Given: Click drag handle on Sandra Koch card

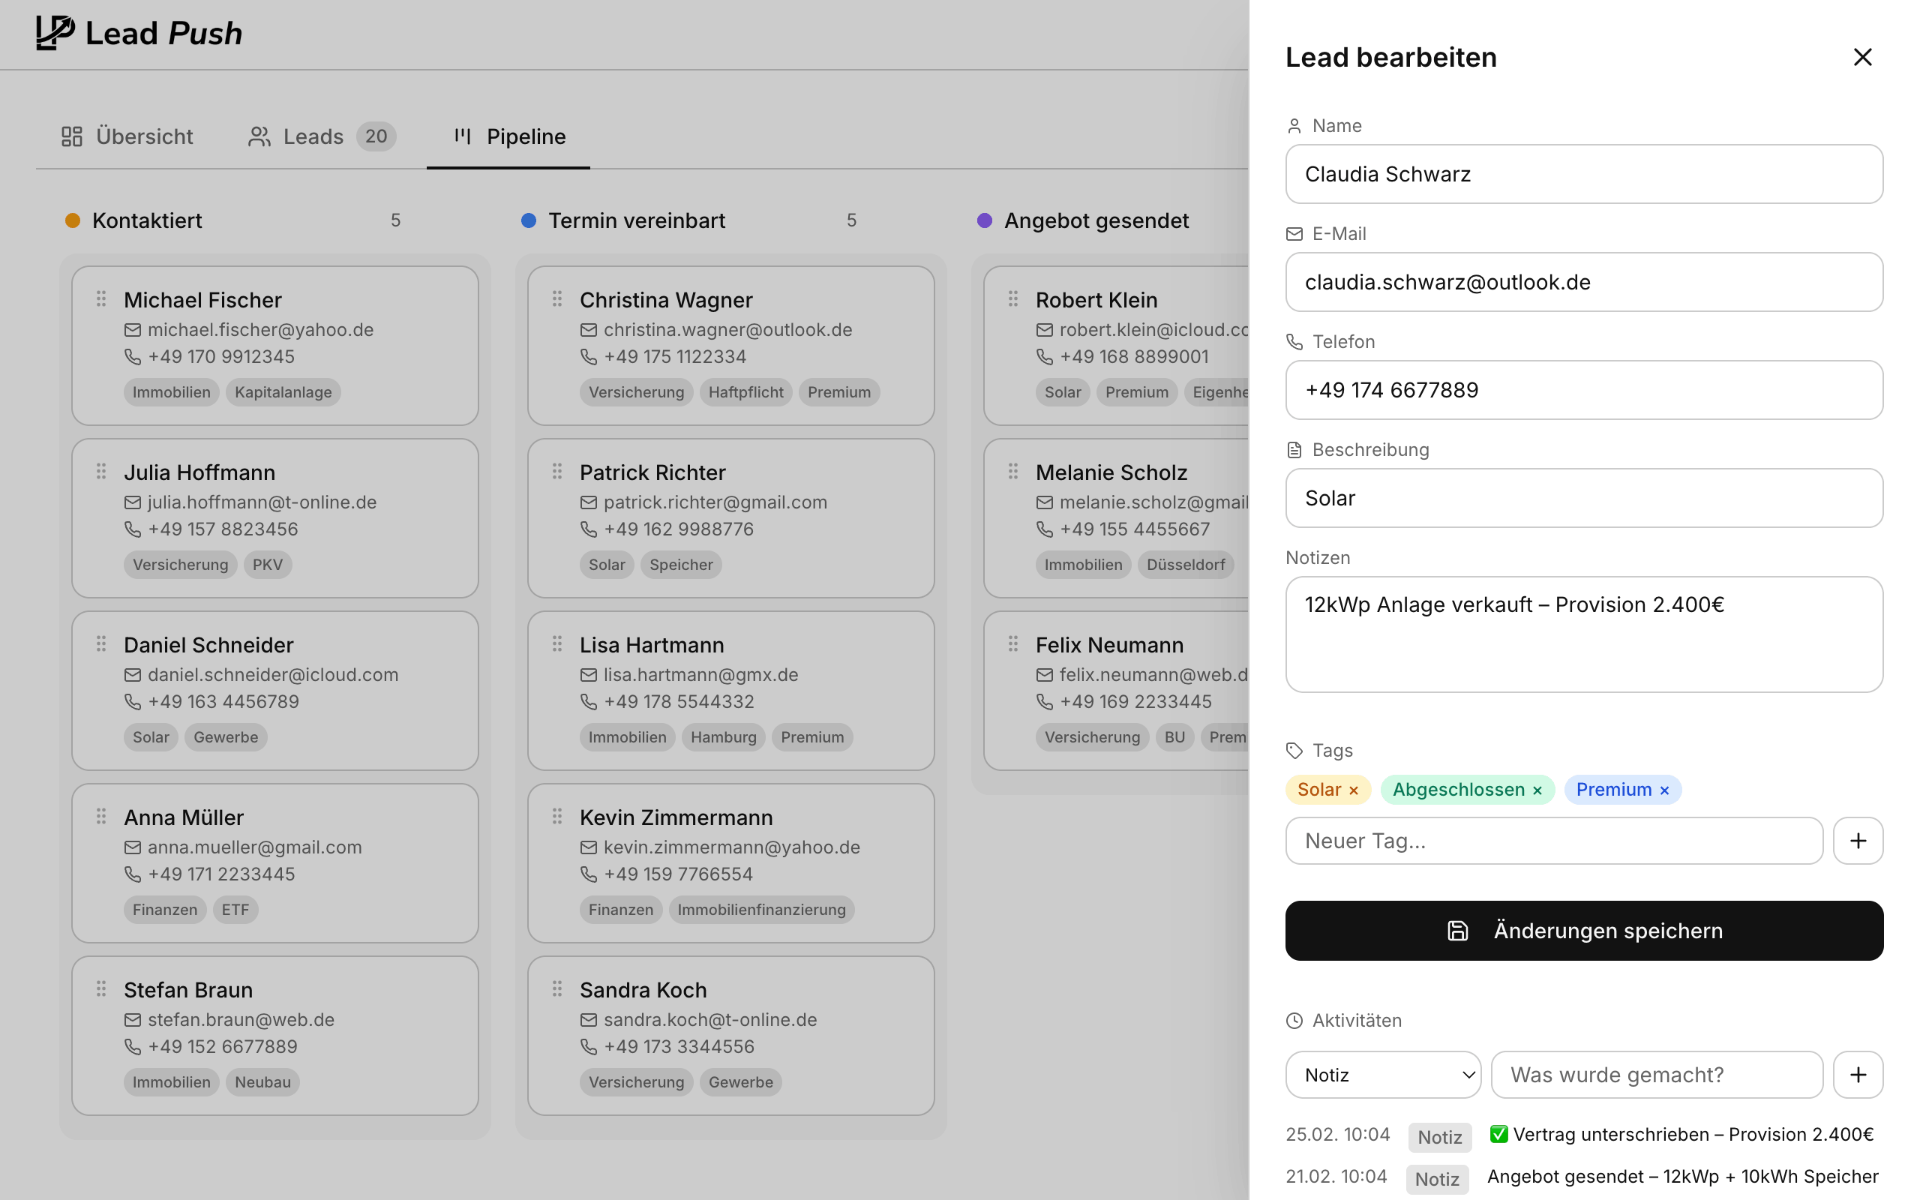Looking at the screenshot, I should tap(557, 989).
